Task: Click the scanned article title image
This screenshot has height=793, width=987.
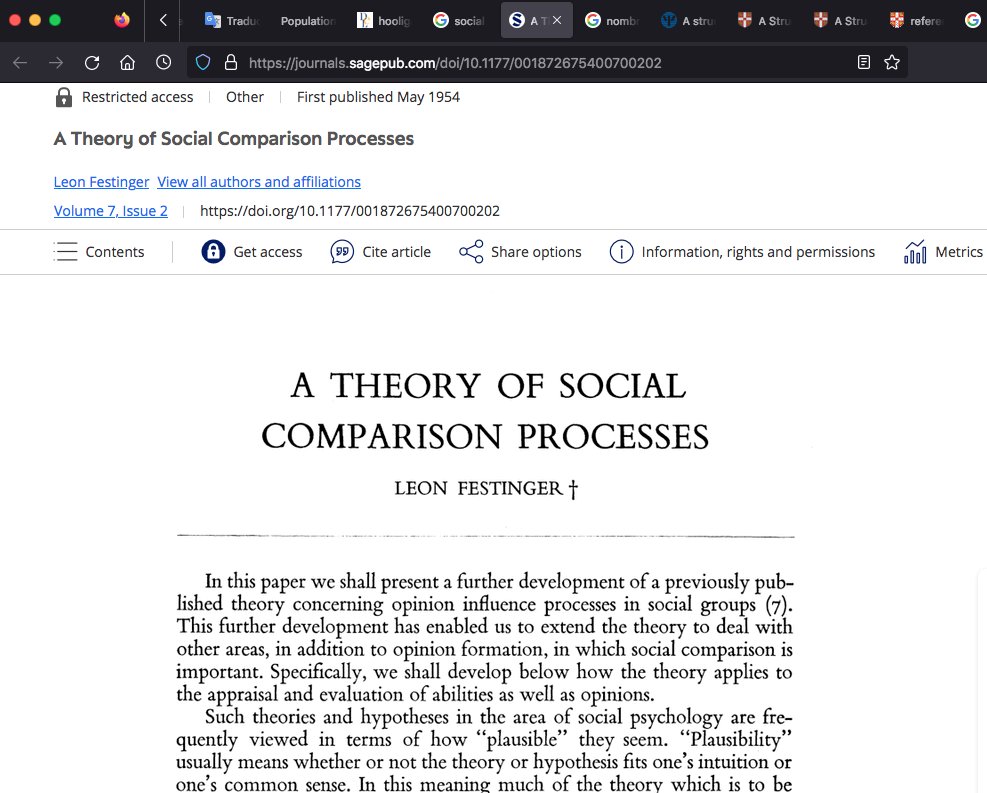Action: (486, 411)
